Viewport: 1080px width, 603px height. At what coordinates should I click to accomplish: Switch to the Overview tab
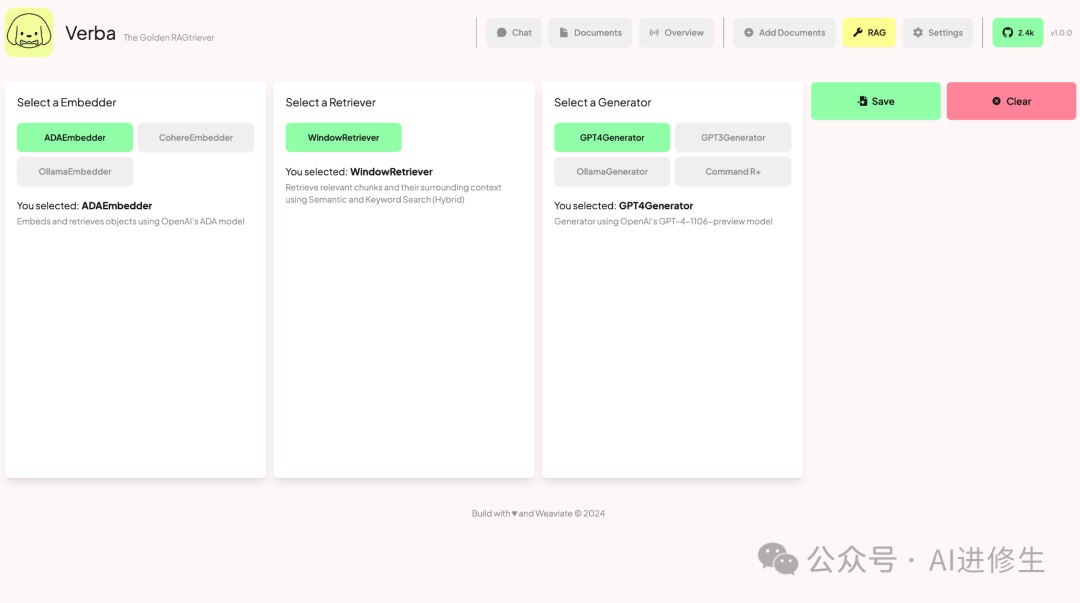pos(676,32)
